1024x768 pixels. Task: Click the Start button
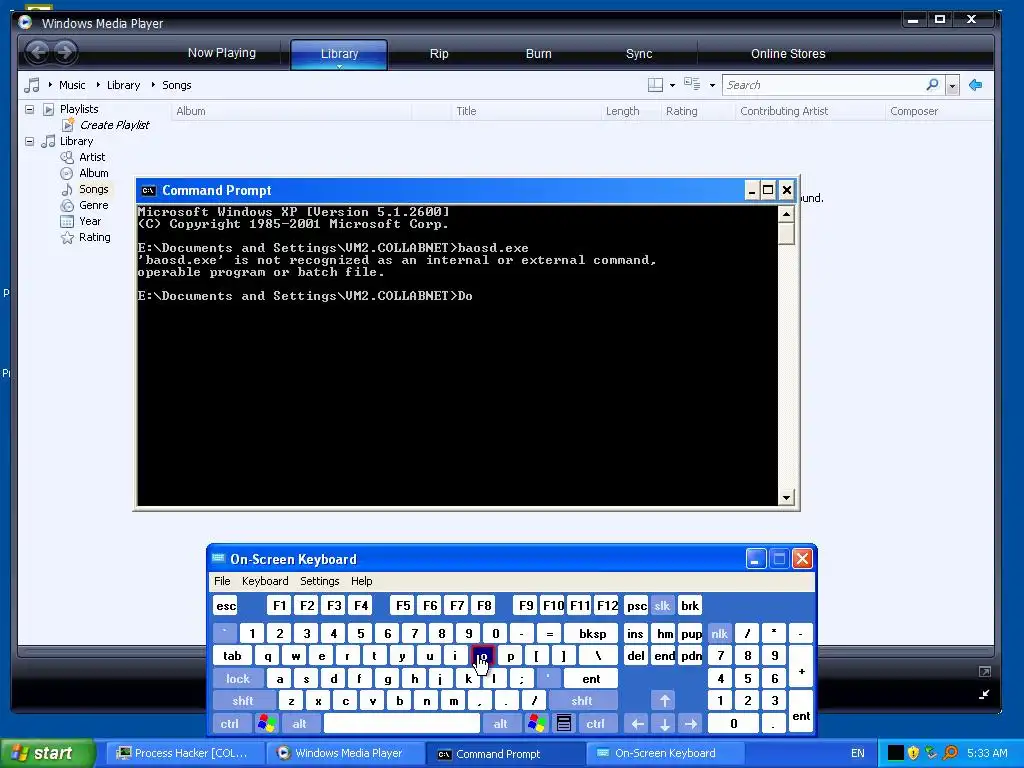[46, 753]
